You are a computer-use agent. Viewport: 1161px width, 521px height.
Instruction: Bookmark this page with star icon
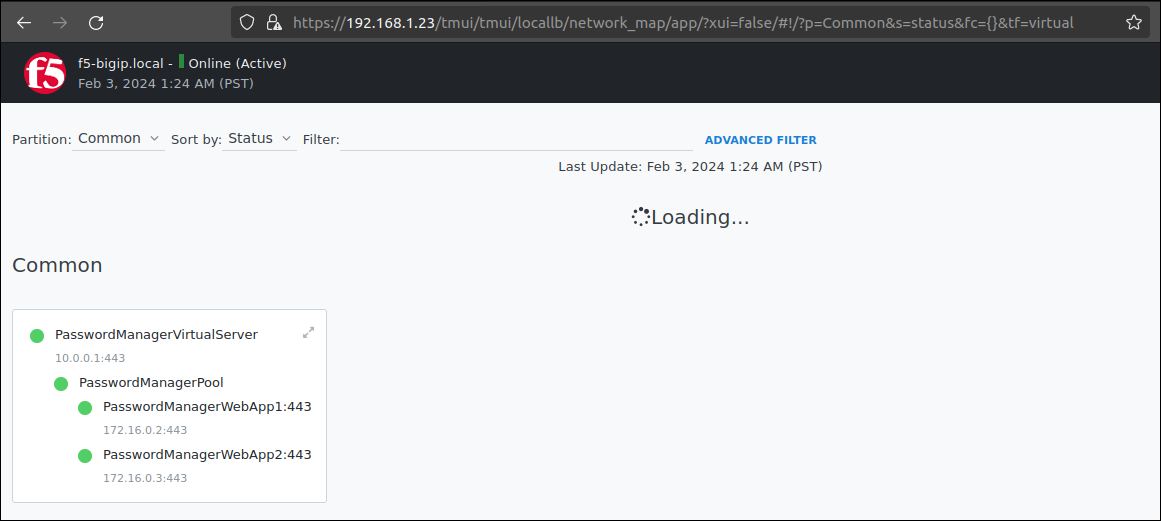[1133, 22]
